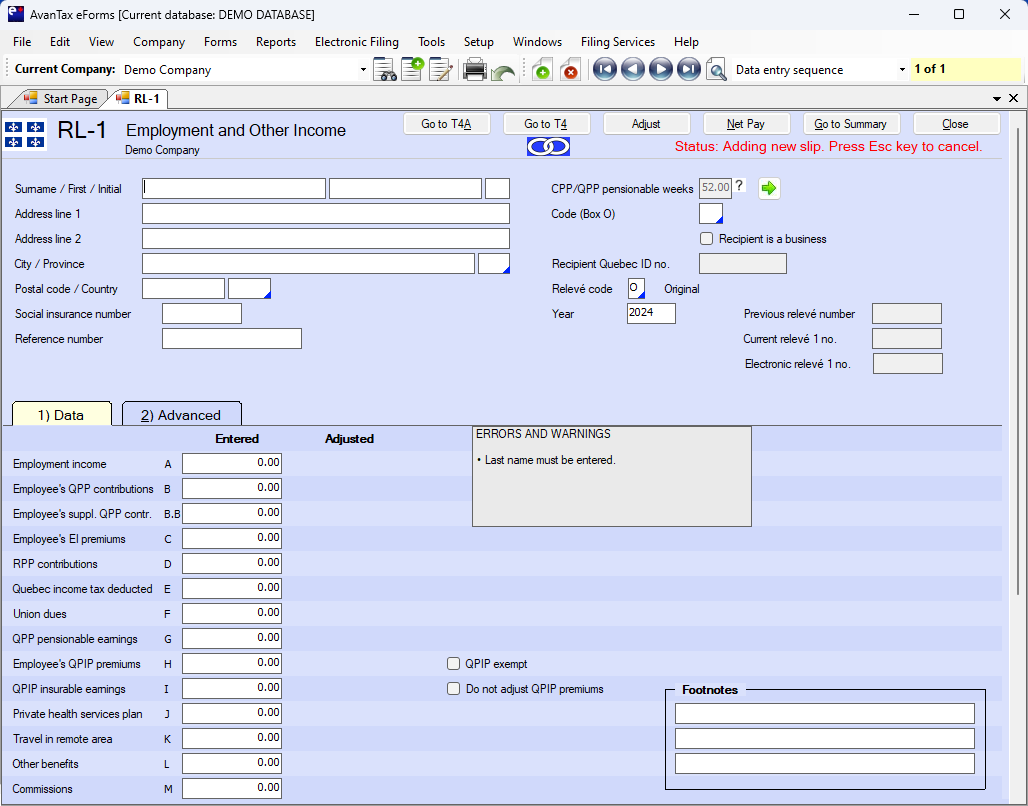Click the linked chain icon under Go to T4
Viewport: 1028px width, 806px height.
click(548, 147)
